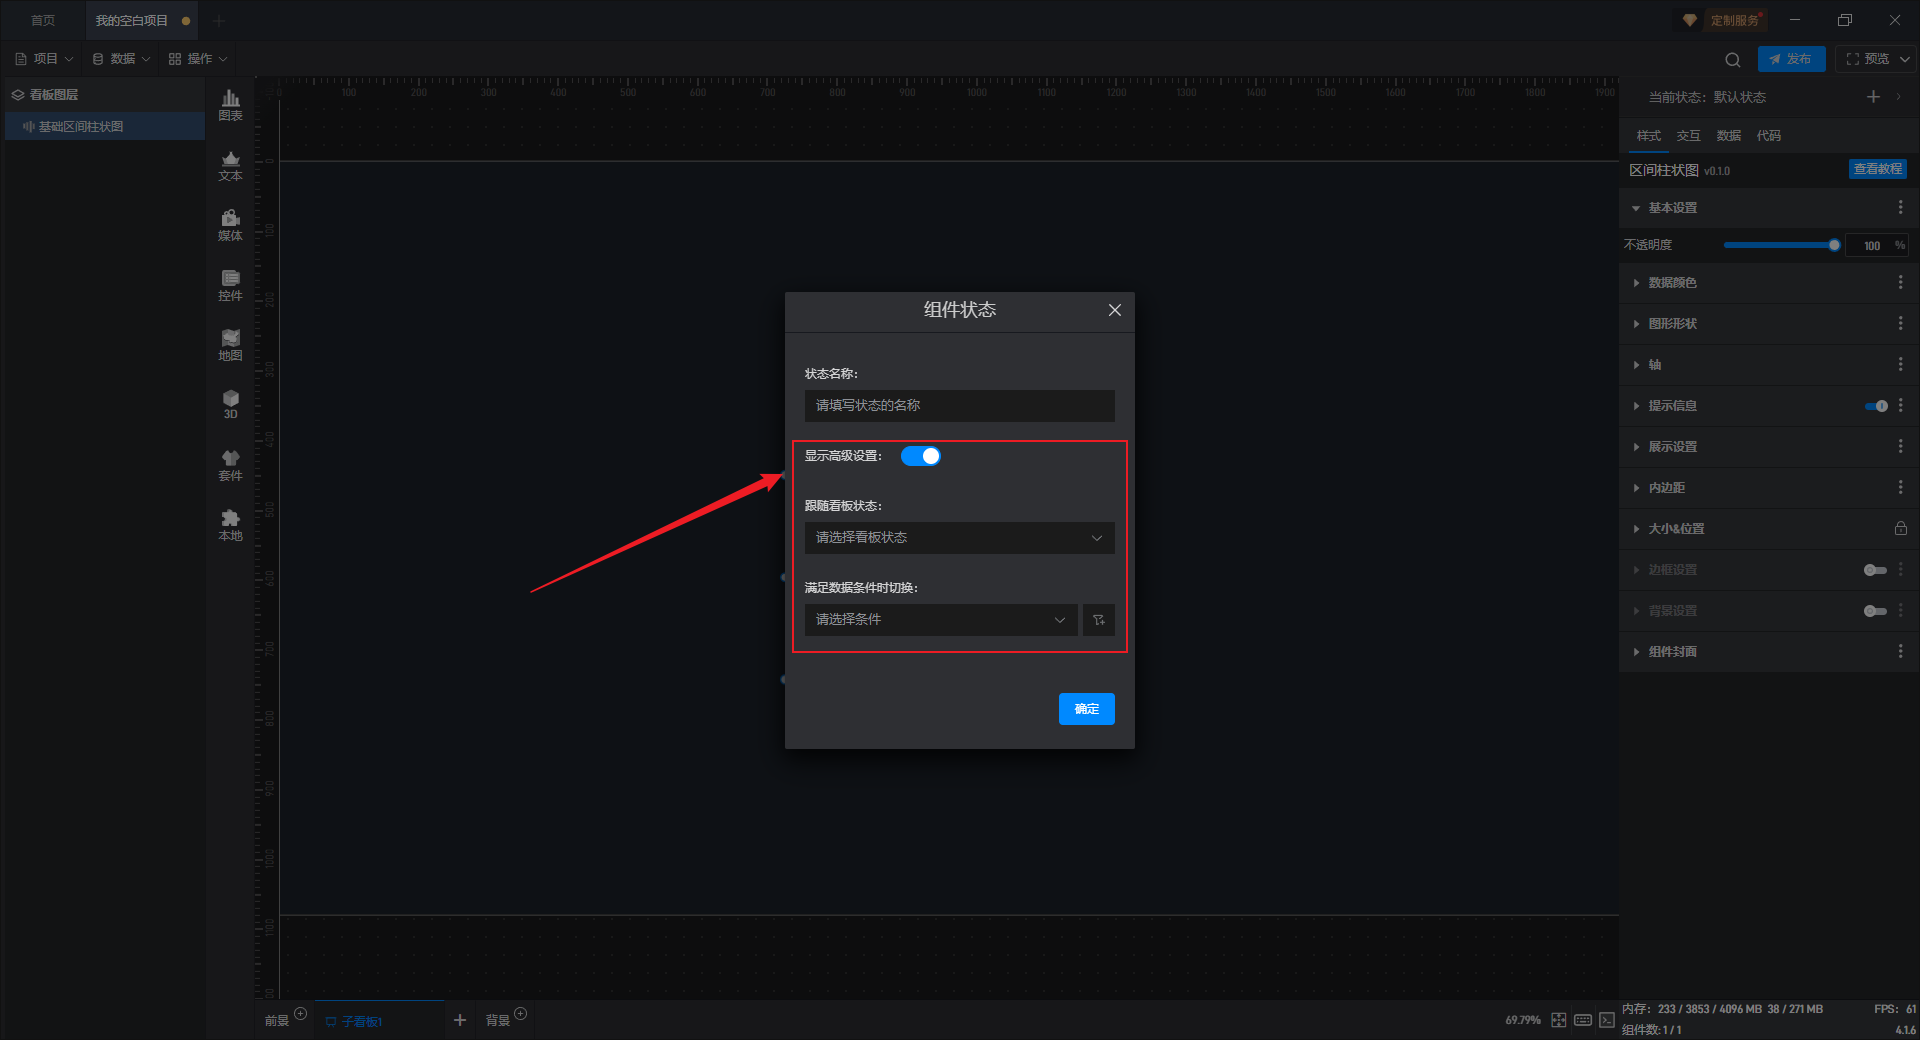Click the 预览 button
Viewport: 1920px width, 1040px height.
1867,59
